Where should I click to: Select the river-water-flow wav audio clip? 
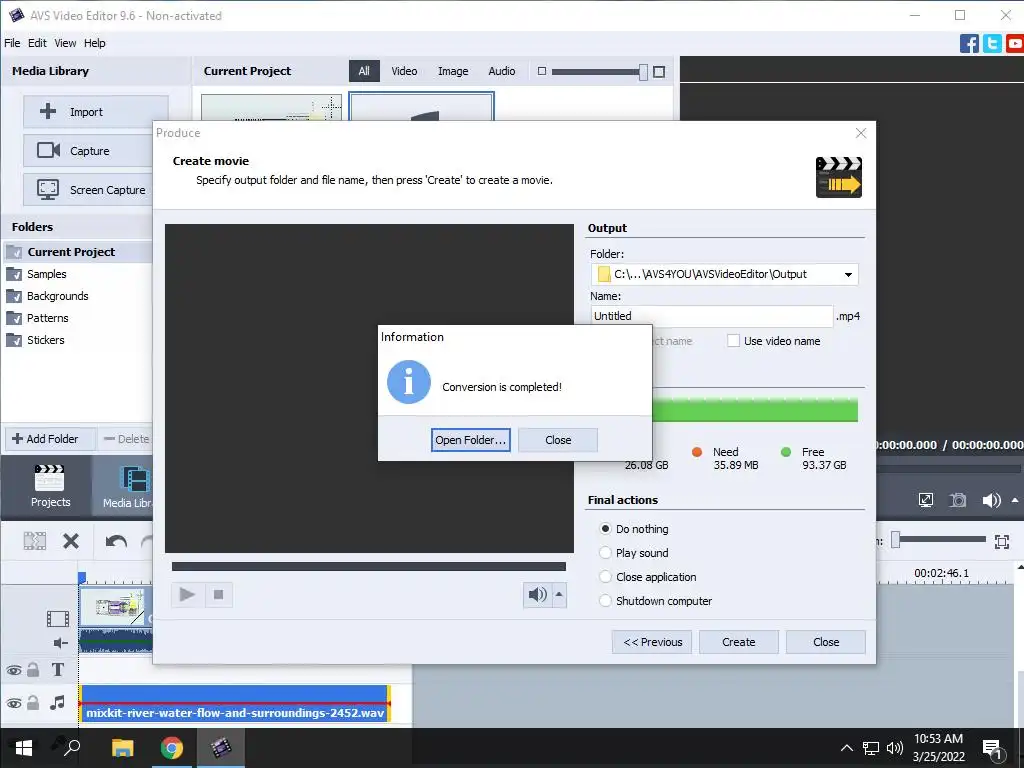tap(234, 704)
